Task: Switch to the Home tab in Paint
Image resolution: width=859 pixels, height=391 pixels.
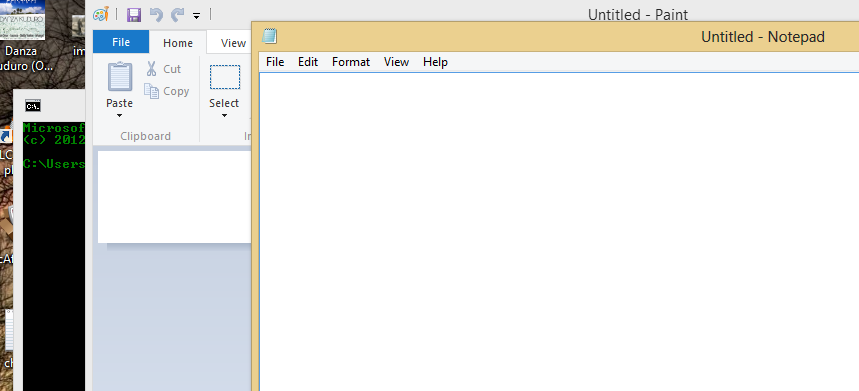Action: click(178, 43)
